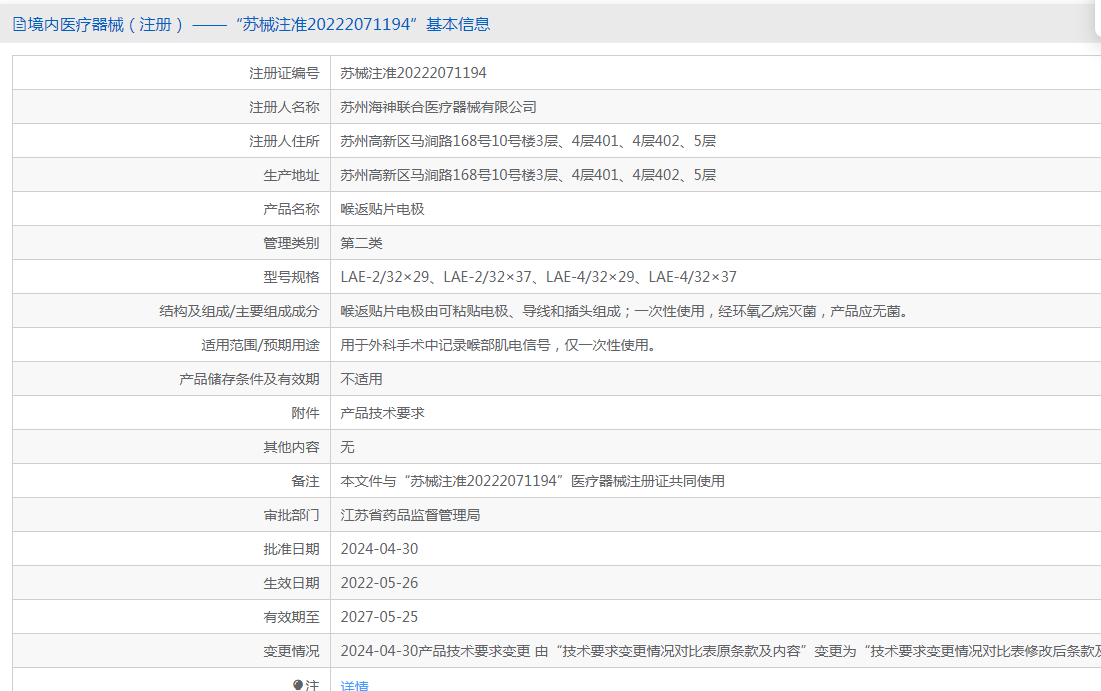Image resolution: width=1101 pixels, height=691 pixels.
Task: Click the 结构及组成/主要组成成分 label
Action: click(239, 311)
